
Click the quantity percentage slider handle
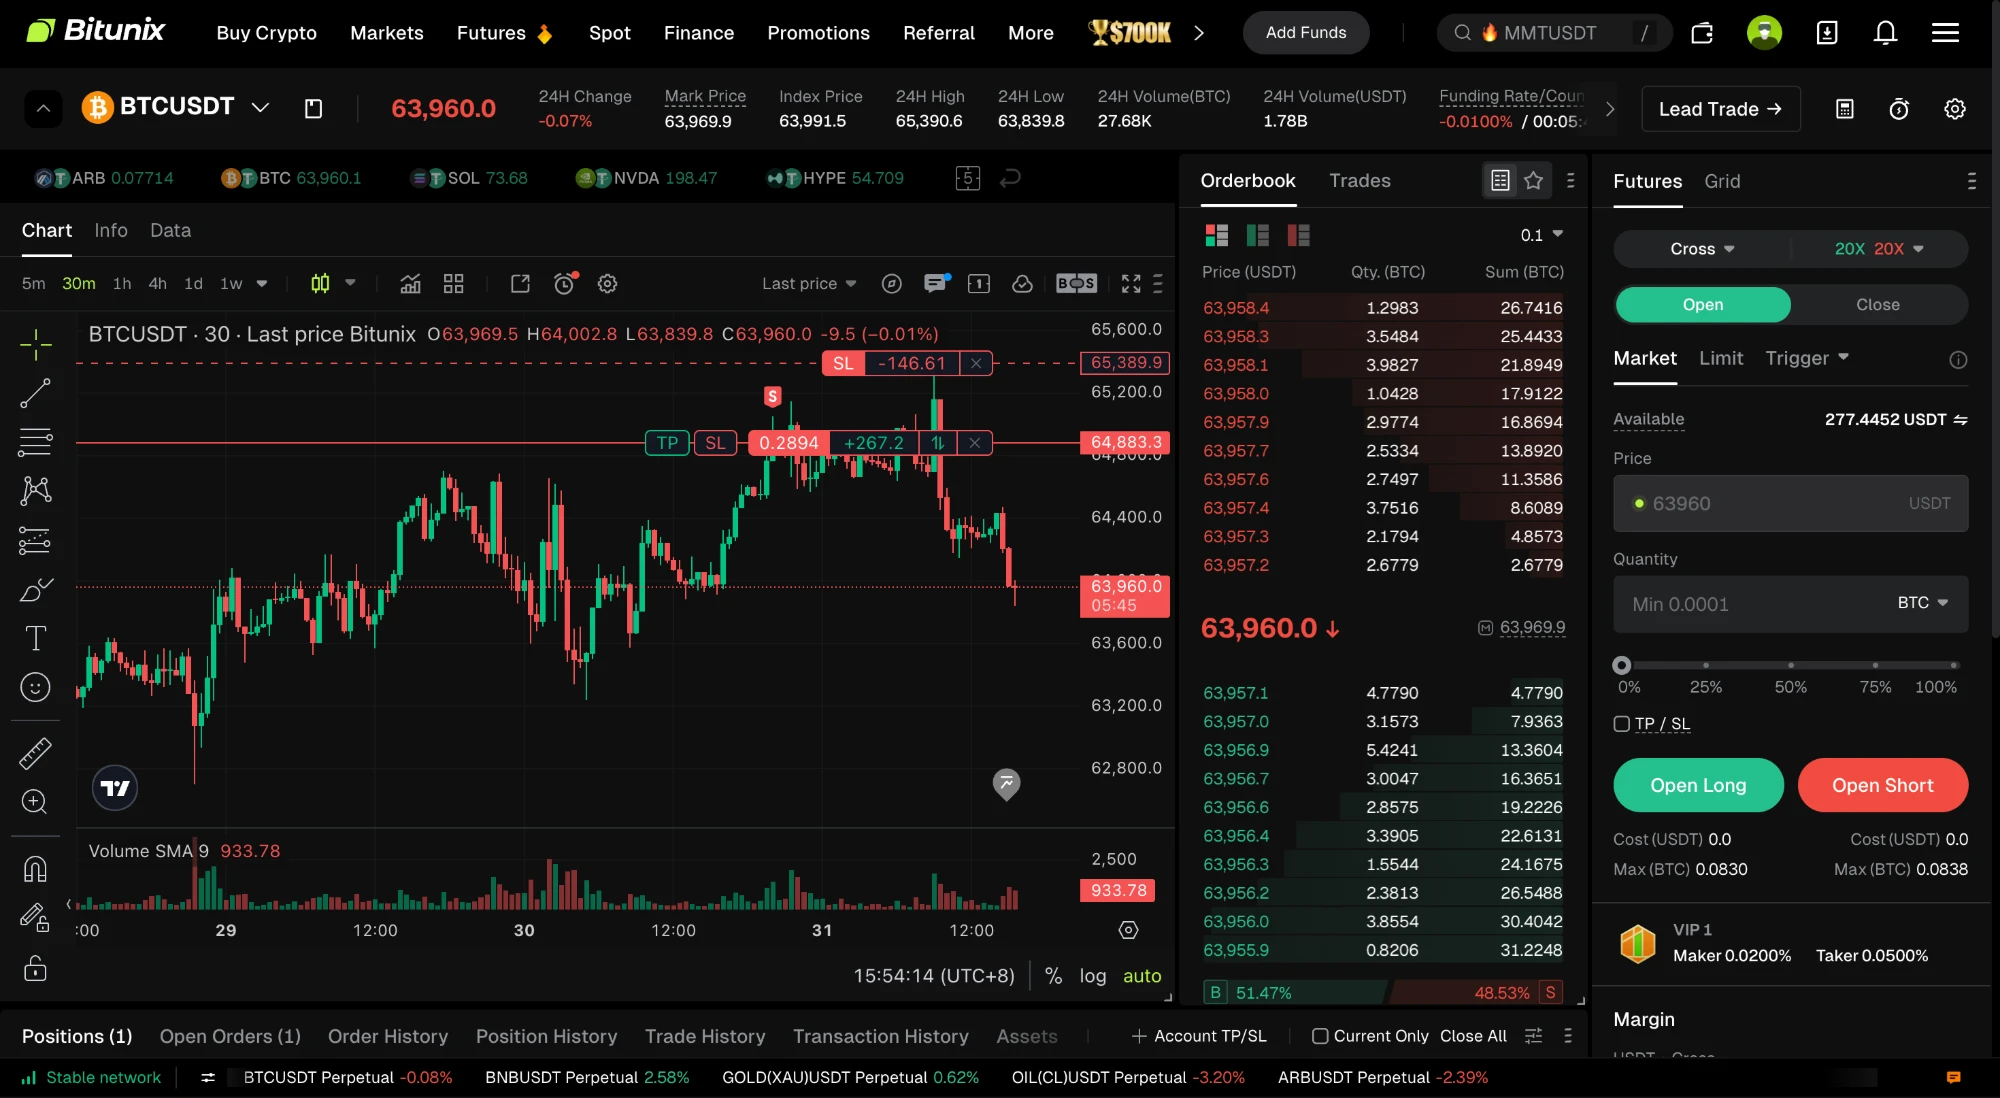(1622, 665)
